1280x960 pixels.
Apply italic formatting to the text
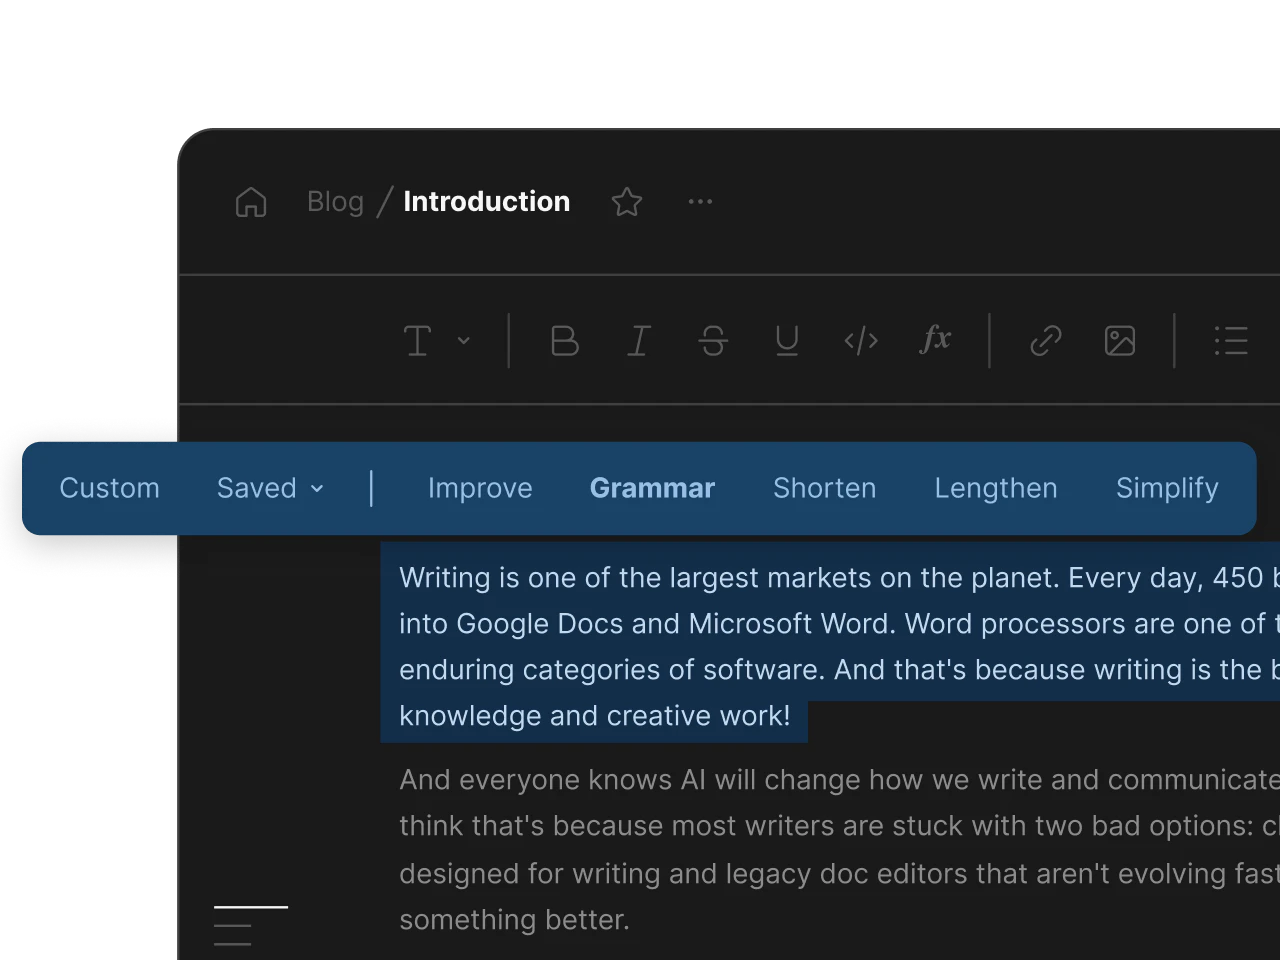pos(638,341)
